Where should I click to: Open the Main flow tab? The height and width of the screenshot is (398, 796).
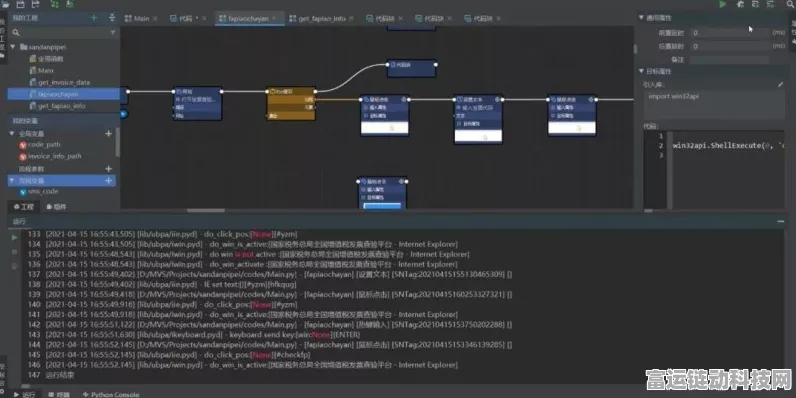click(x=137, y=18)
